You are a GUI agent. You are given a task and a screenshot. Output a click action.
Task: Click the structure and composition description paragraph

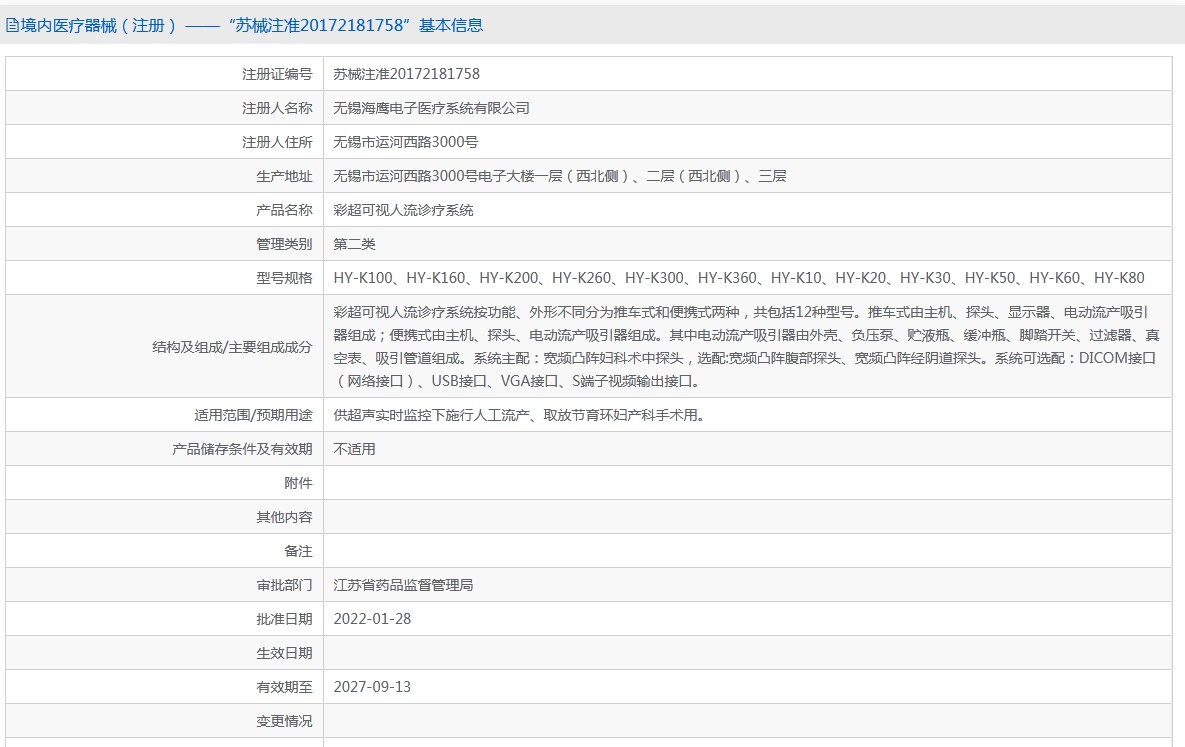[x=746, y=346]
